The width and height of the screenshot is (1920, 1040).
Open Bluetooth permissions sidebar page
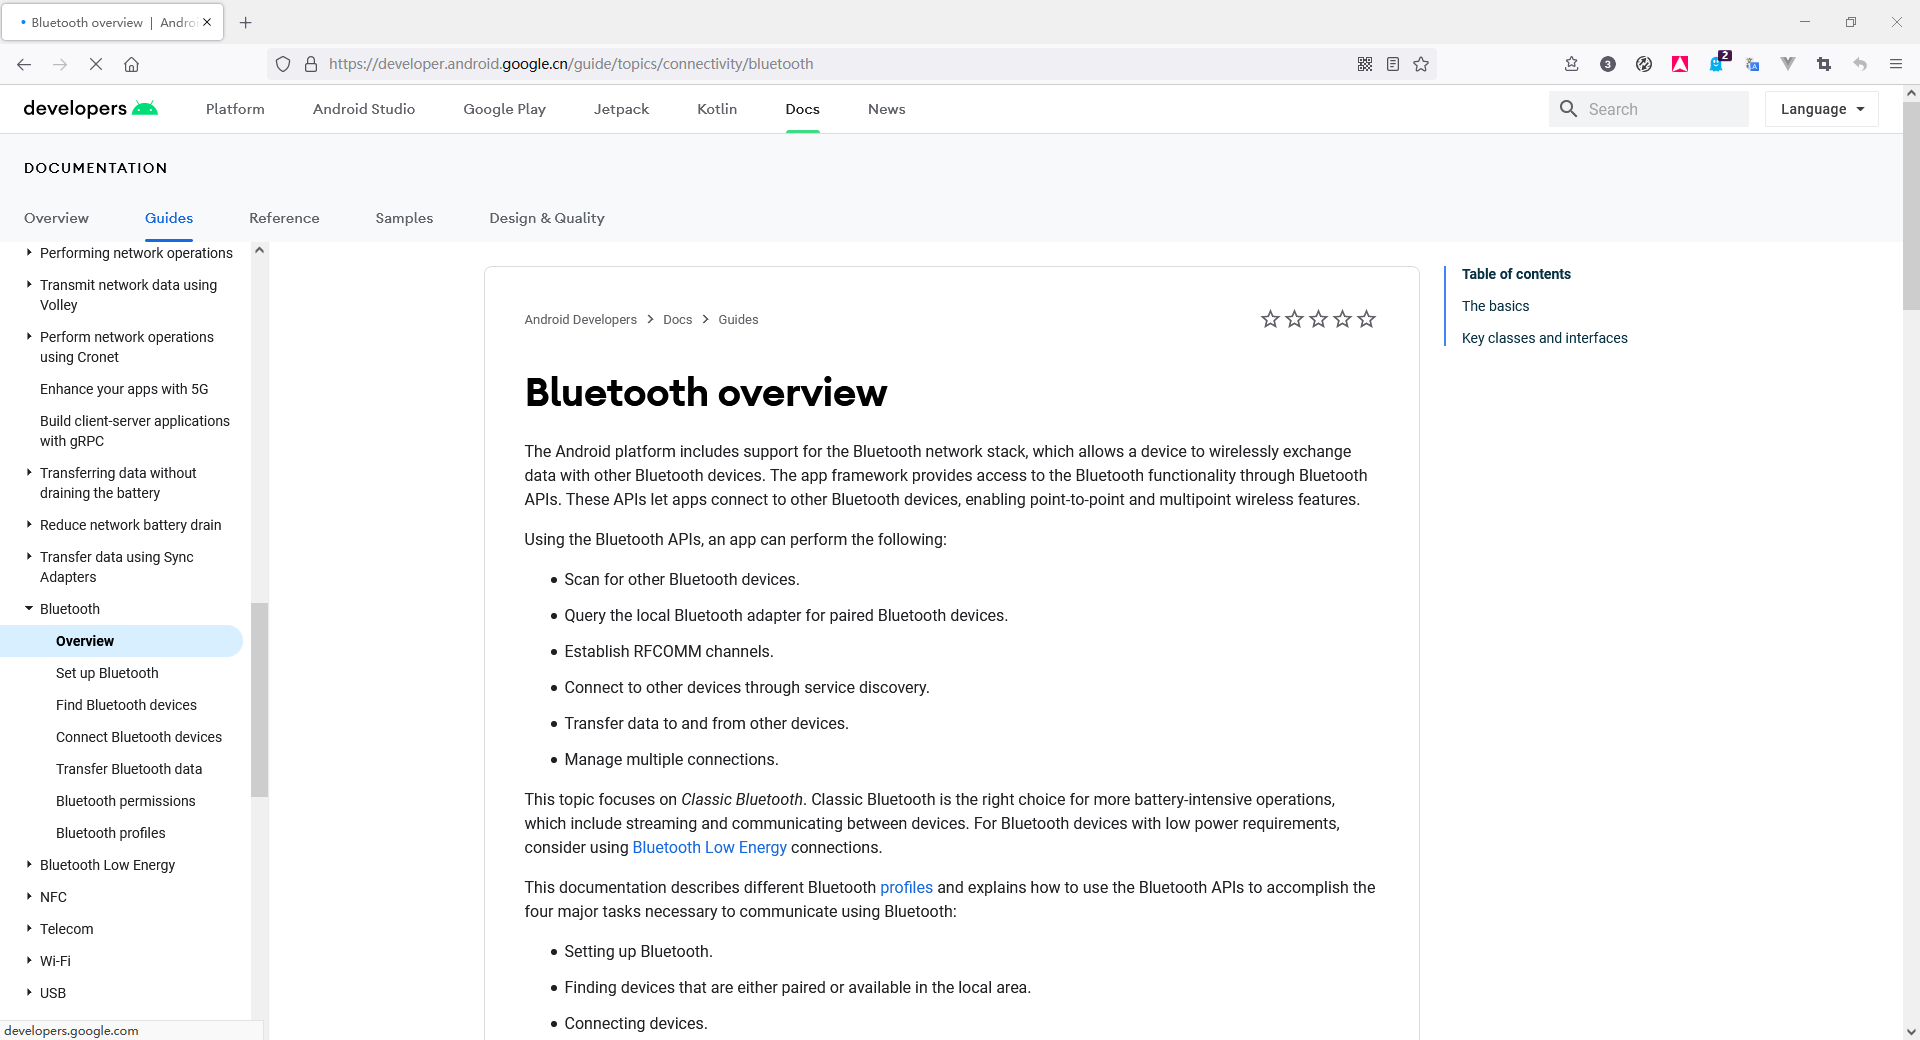(x=125, y=801)
